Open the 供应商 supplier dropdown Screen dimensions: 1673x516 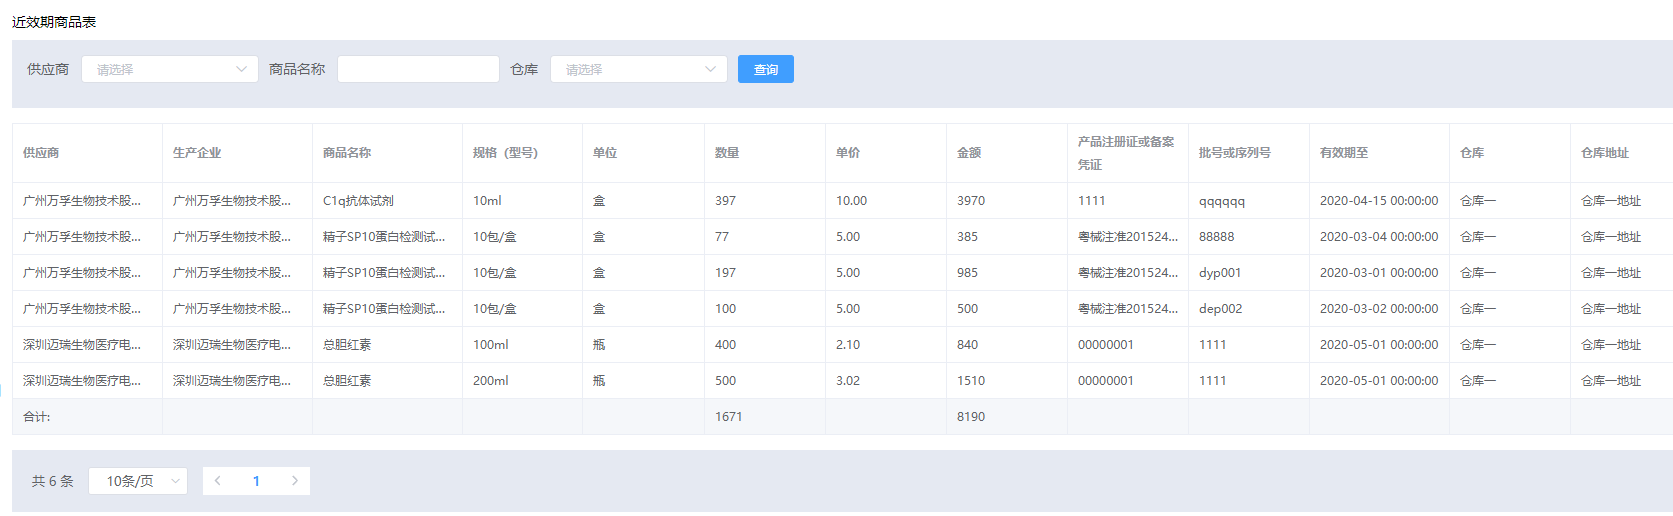click(x=169, y=69)
